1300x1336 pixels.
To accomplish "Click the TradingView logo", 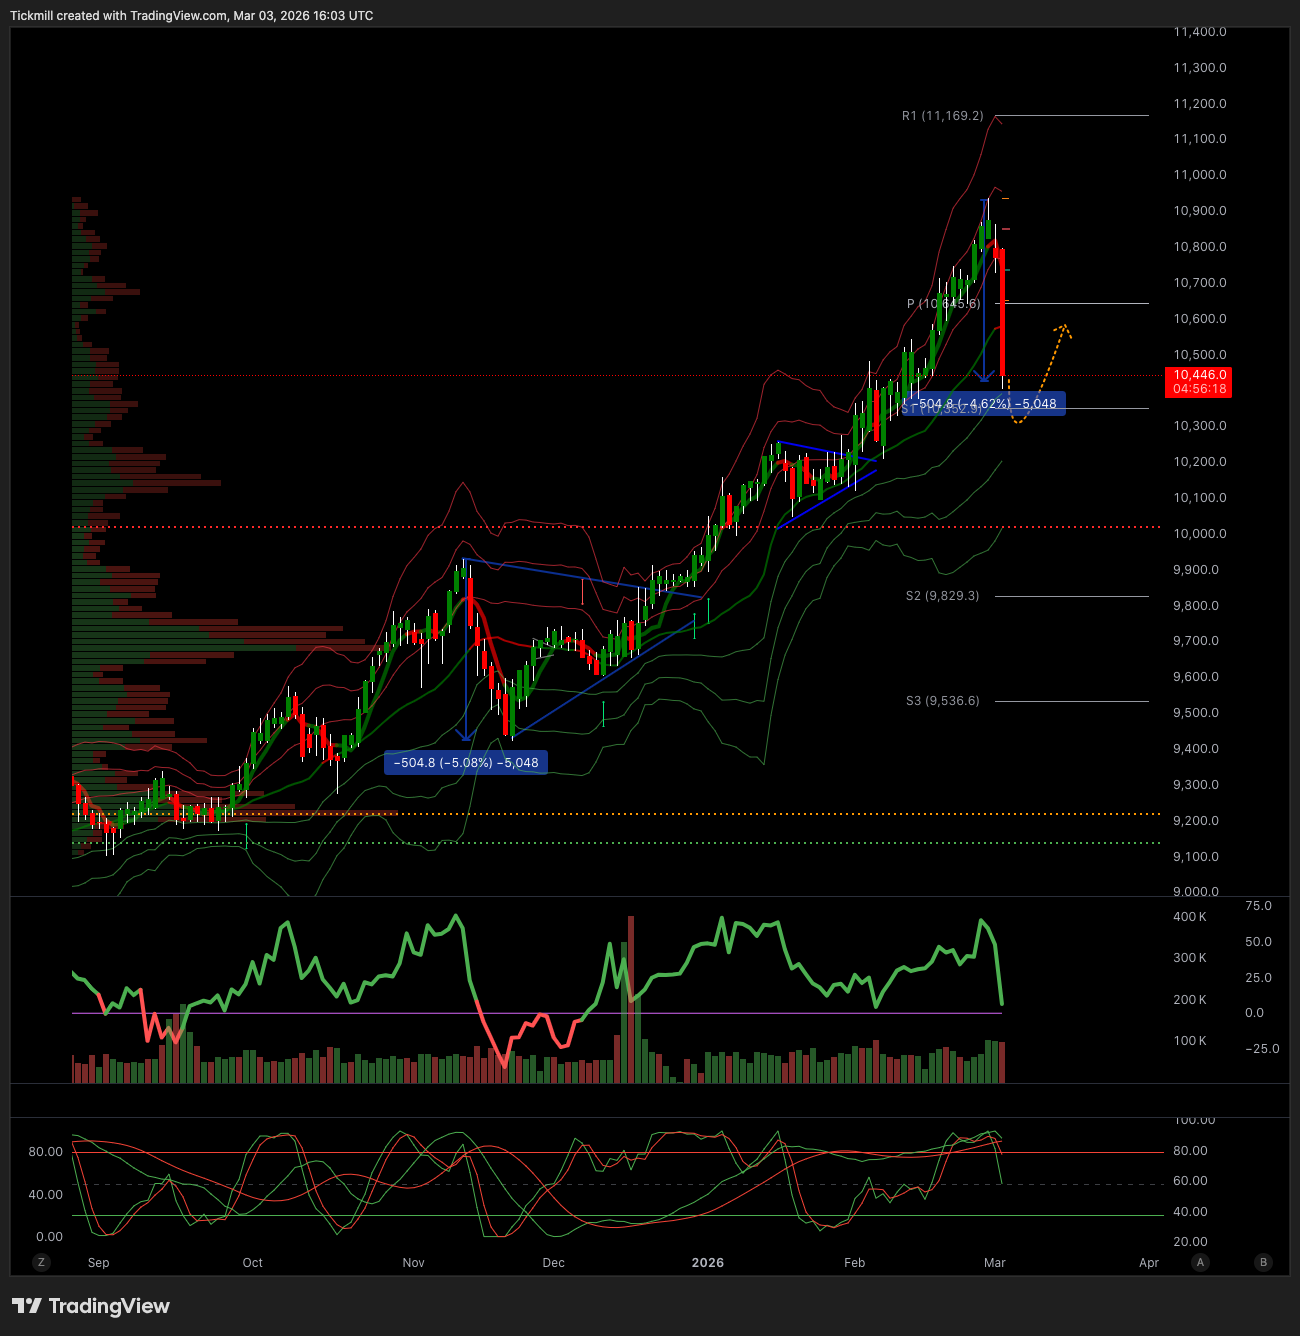I will [90, 1306].
